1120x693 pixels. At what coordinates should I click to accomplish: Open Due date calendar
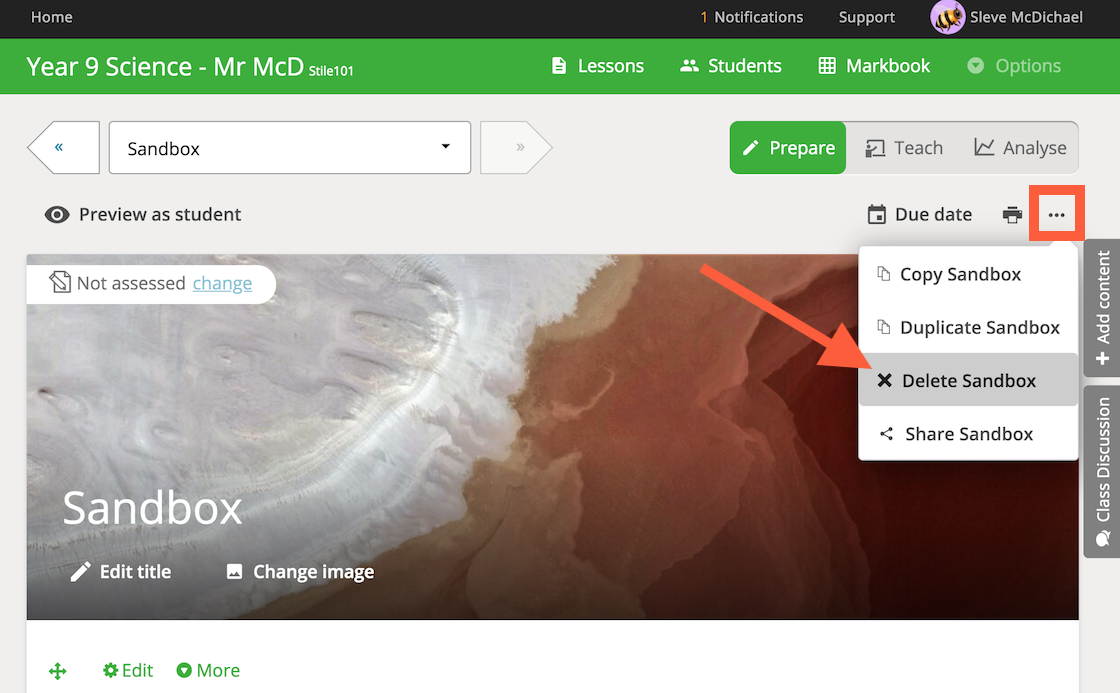pos(919,214)
